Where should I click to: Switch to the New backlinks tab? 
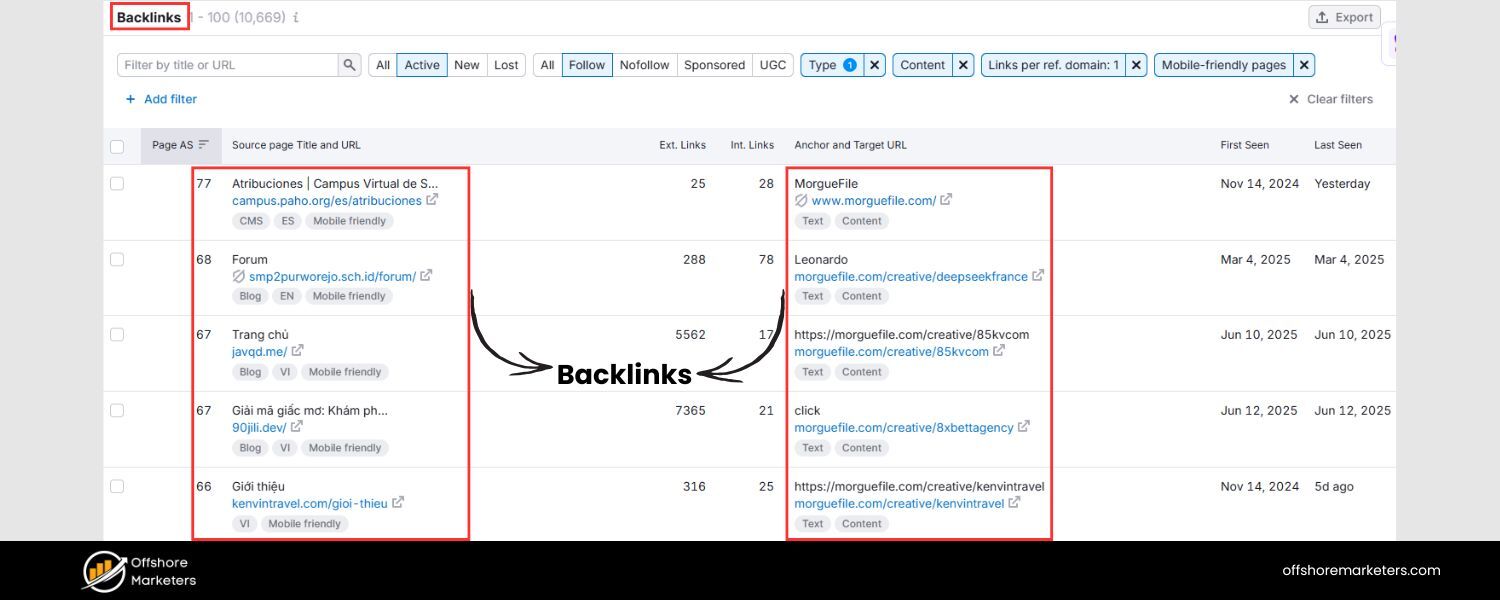coord(466,64)
